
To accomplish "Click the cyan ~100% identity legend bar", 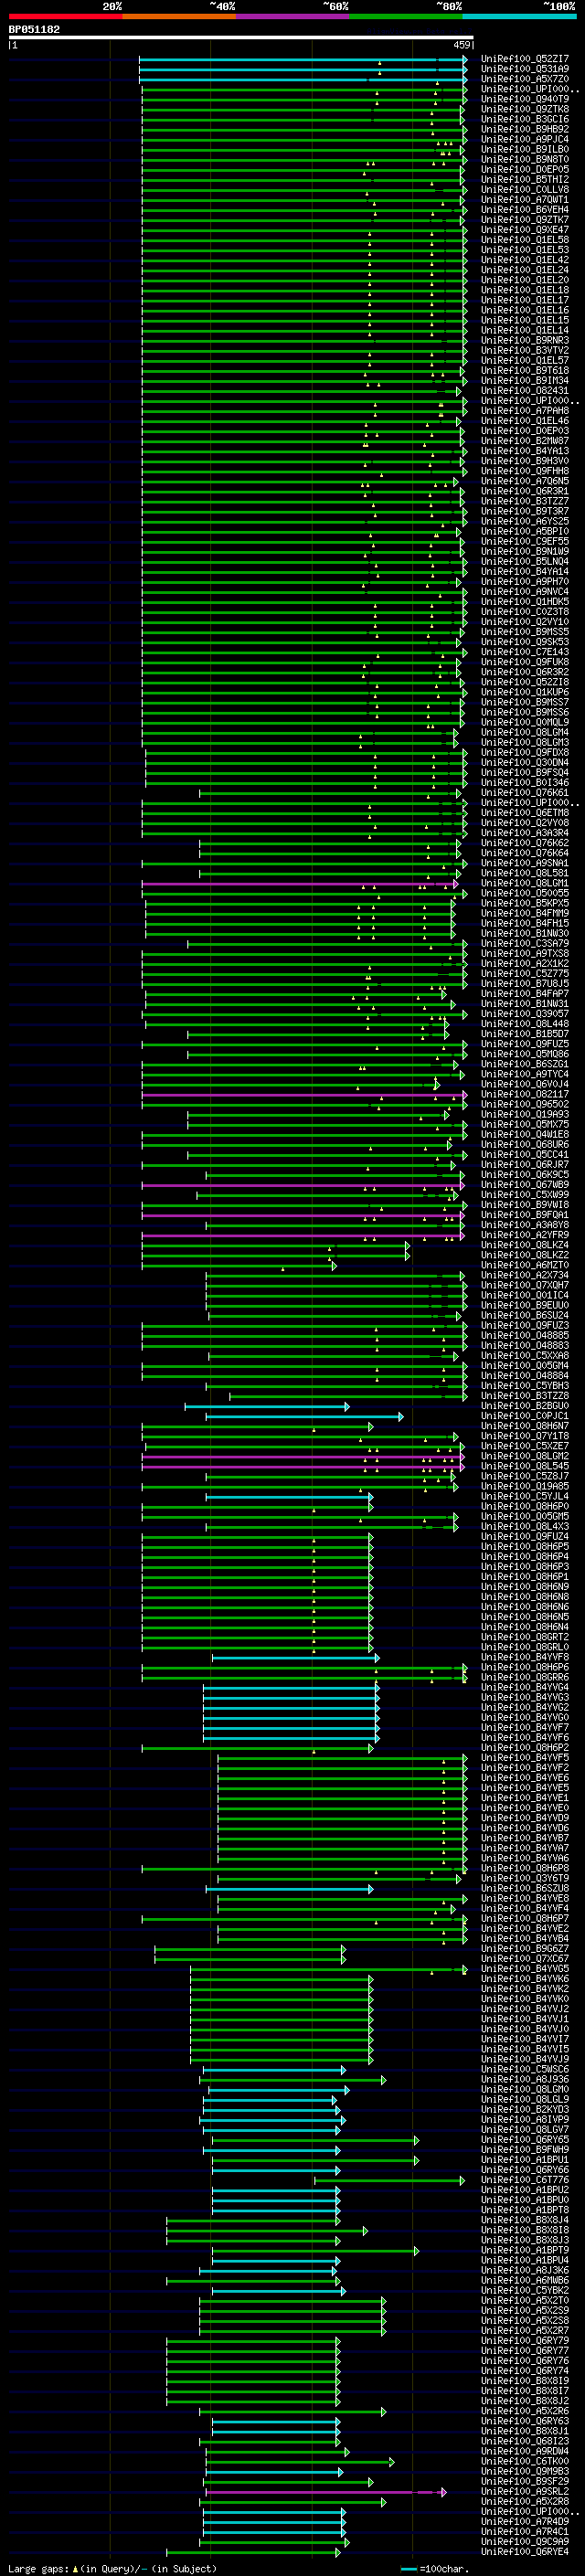I will tap(518, 16).
